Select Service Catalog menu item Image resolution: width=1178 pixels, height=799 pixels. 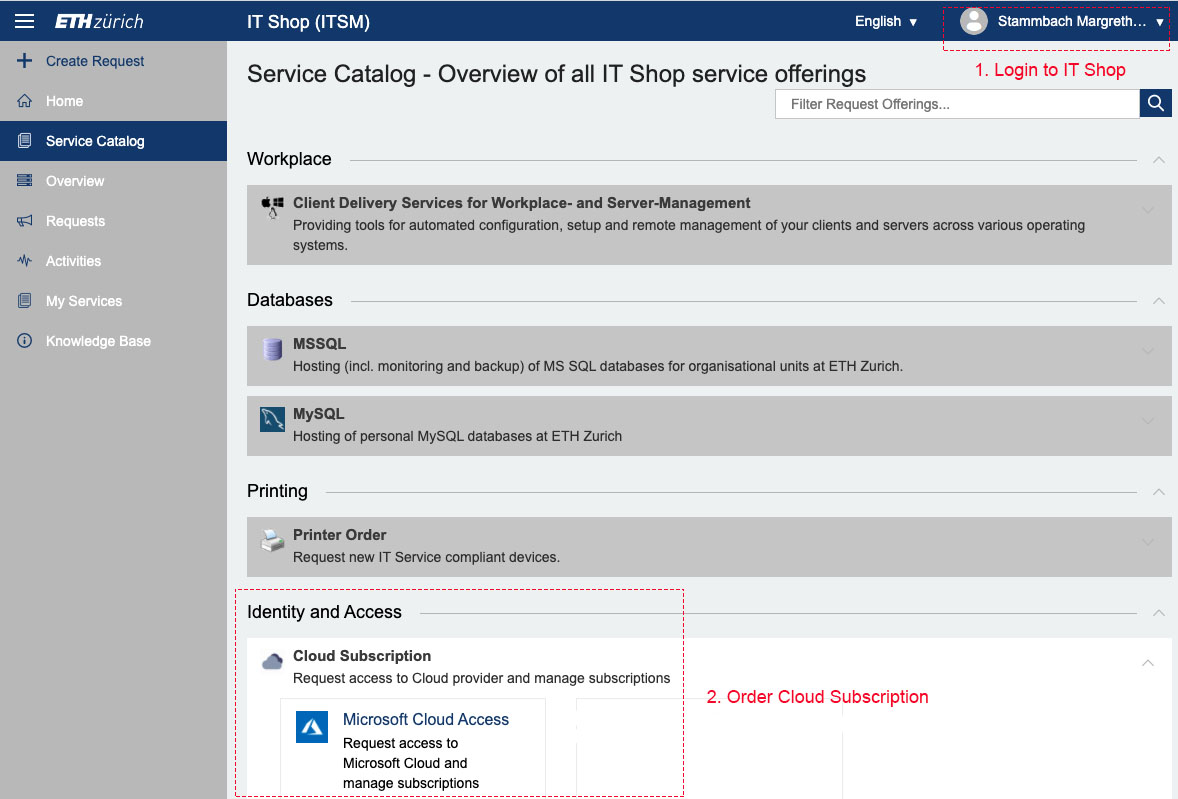(x=113, y=140)
